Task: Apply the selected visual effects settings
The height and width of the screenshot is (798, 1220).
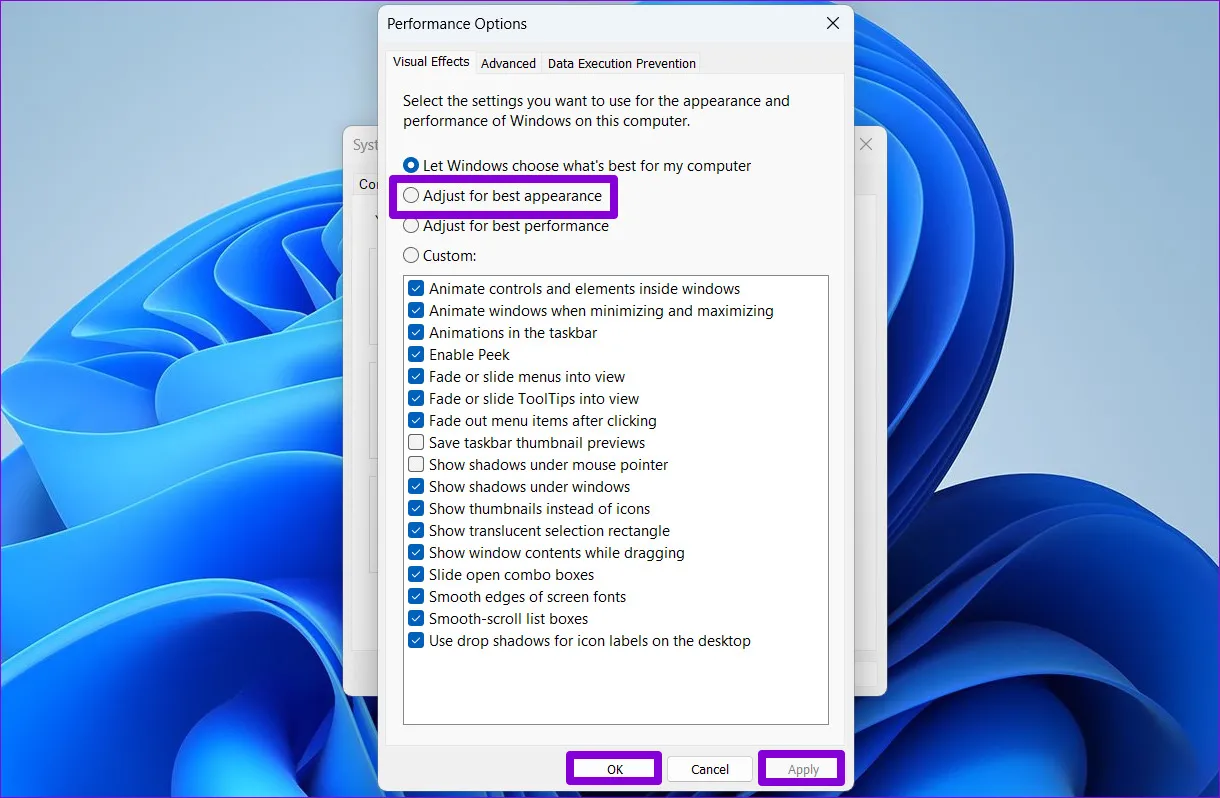Action: [801, 768]
